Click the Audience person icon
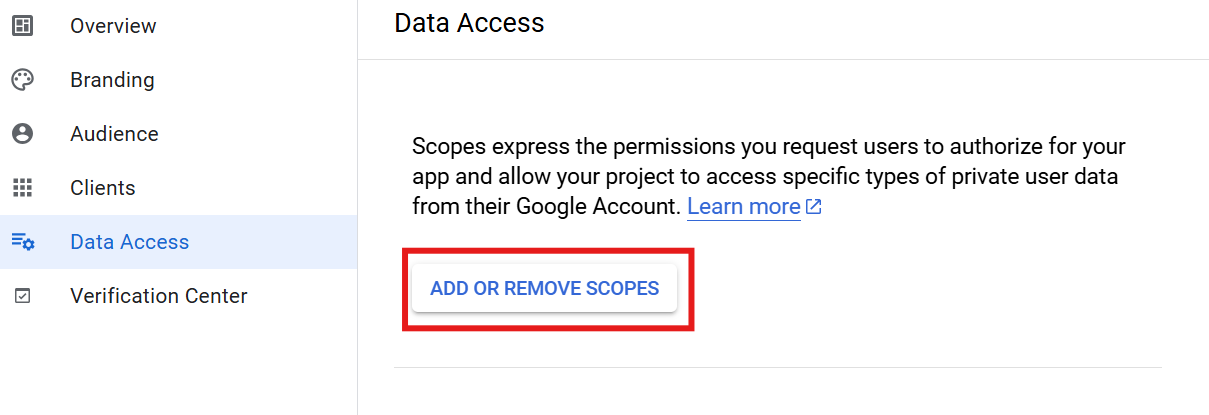1209x415 pixels. click(x=22, y=134)
